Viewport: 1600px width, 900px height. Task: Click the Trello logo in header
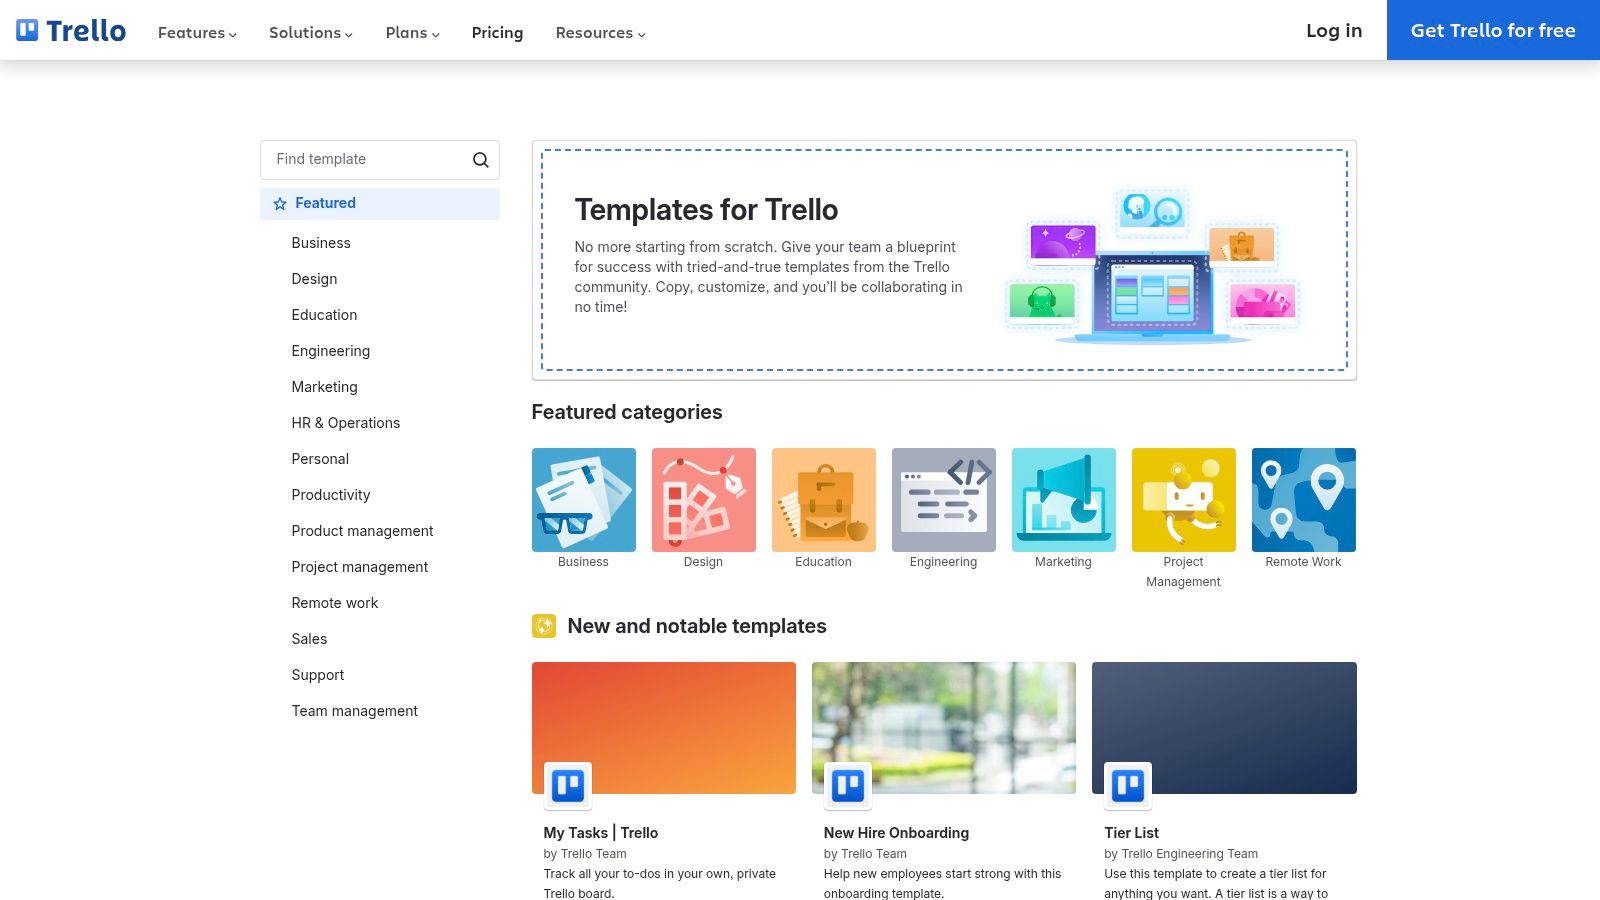(71, 30)
